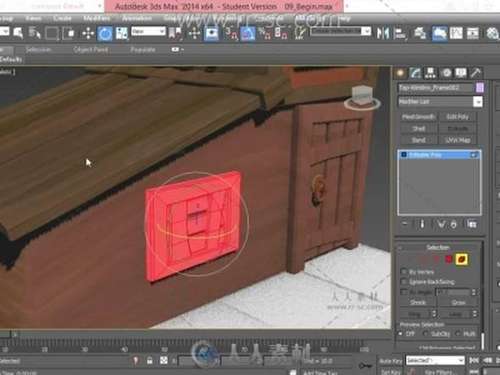Viewport: 500px width, 375px height.
Task: Switch to the Motion command panel
Action: click(x=446, y=73)
